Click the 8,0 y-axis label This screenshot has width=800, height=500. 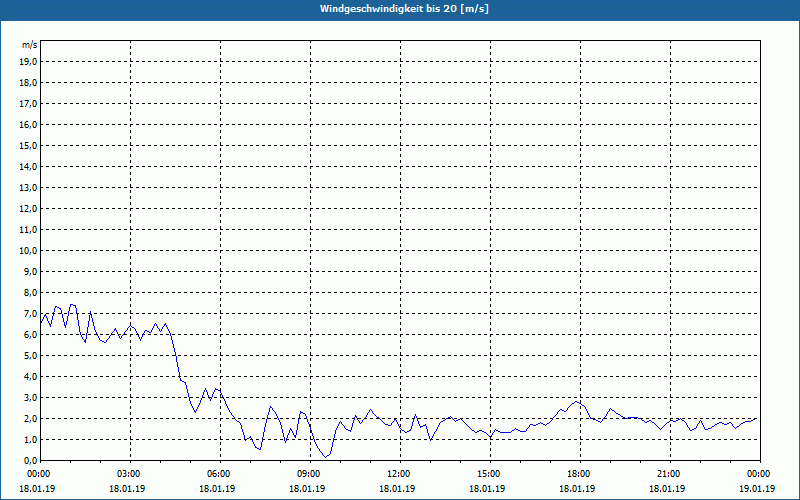30,292
